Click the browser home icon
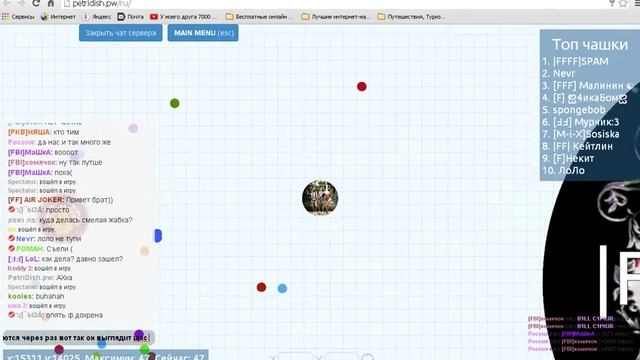The width and height of the screenshot is (640, 360). click(51, 3)
